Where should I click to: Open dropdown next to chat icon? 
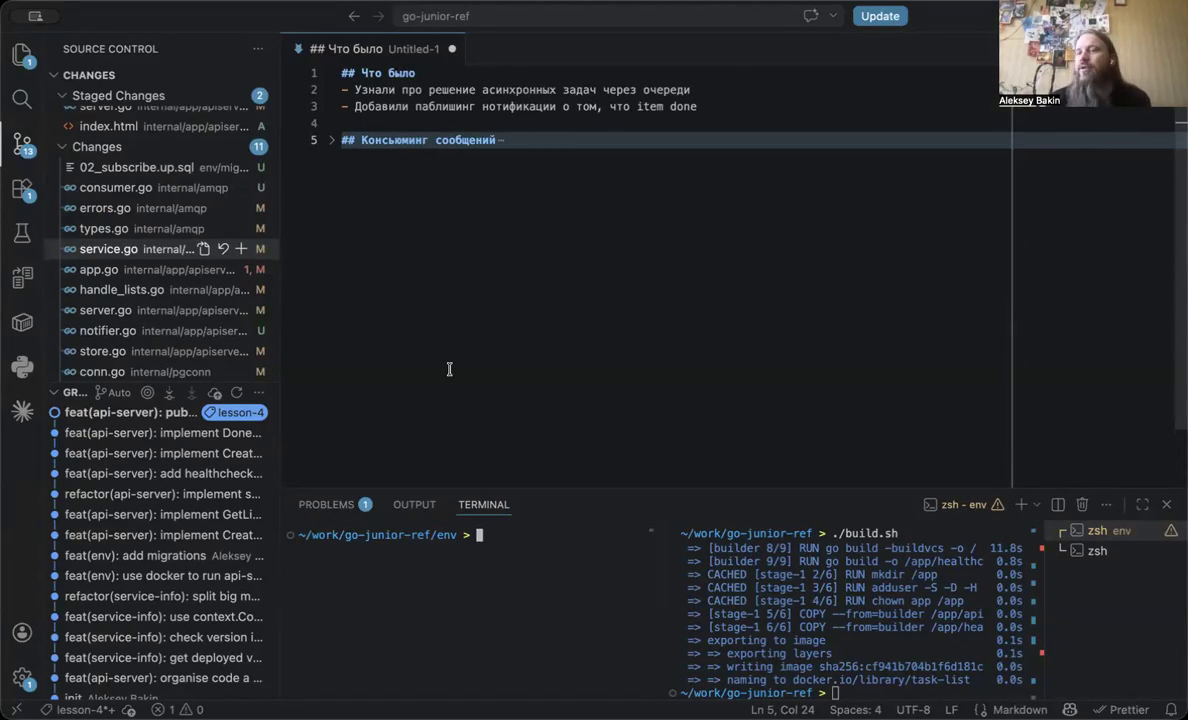coord(833,16)
